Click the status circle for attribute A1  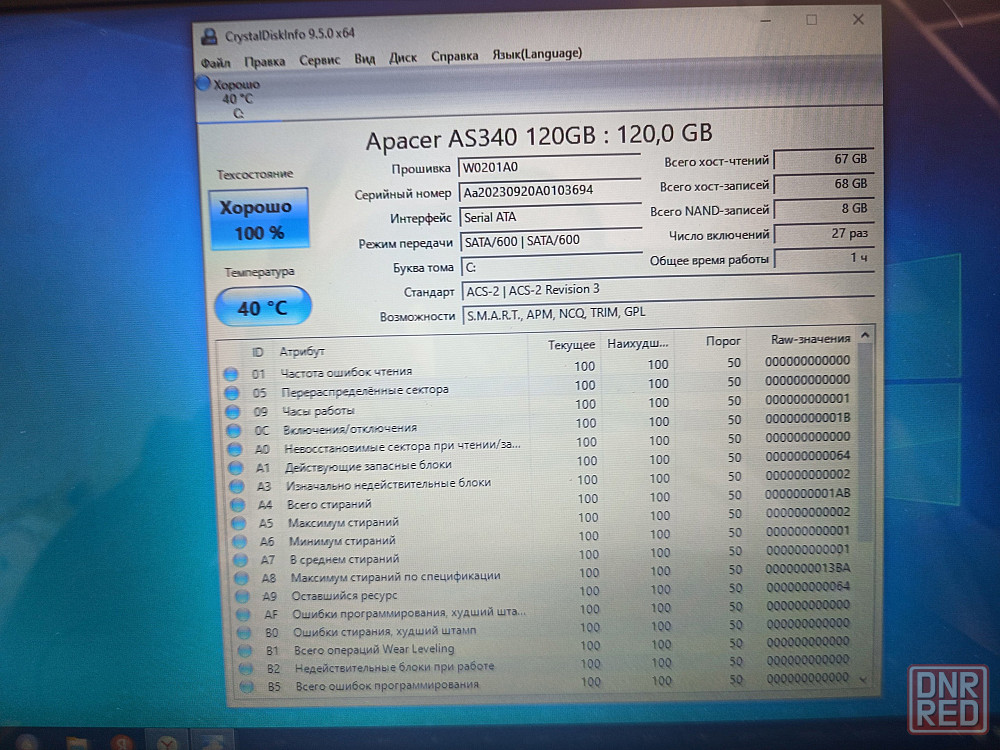tap(236, 467)
